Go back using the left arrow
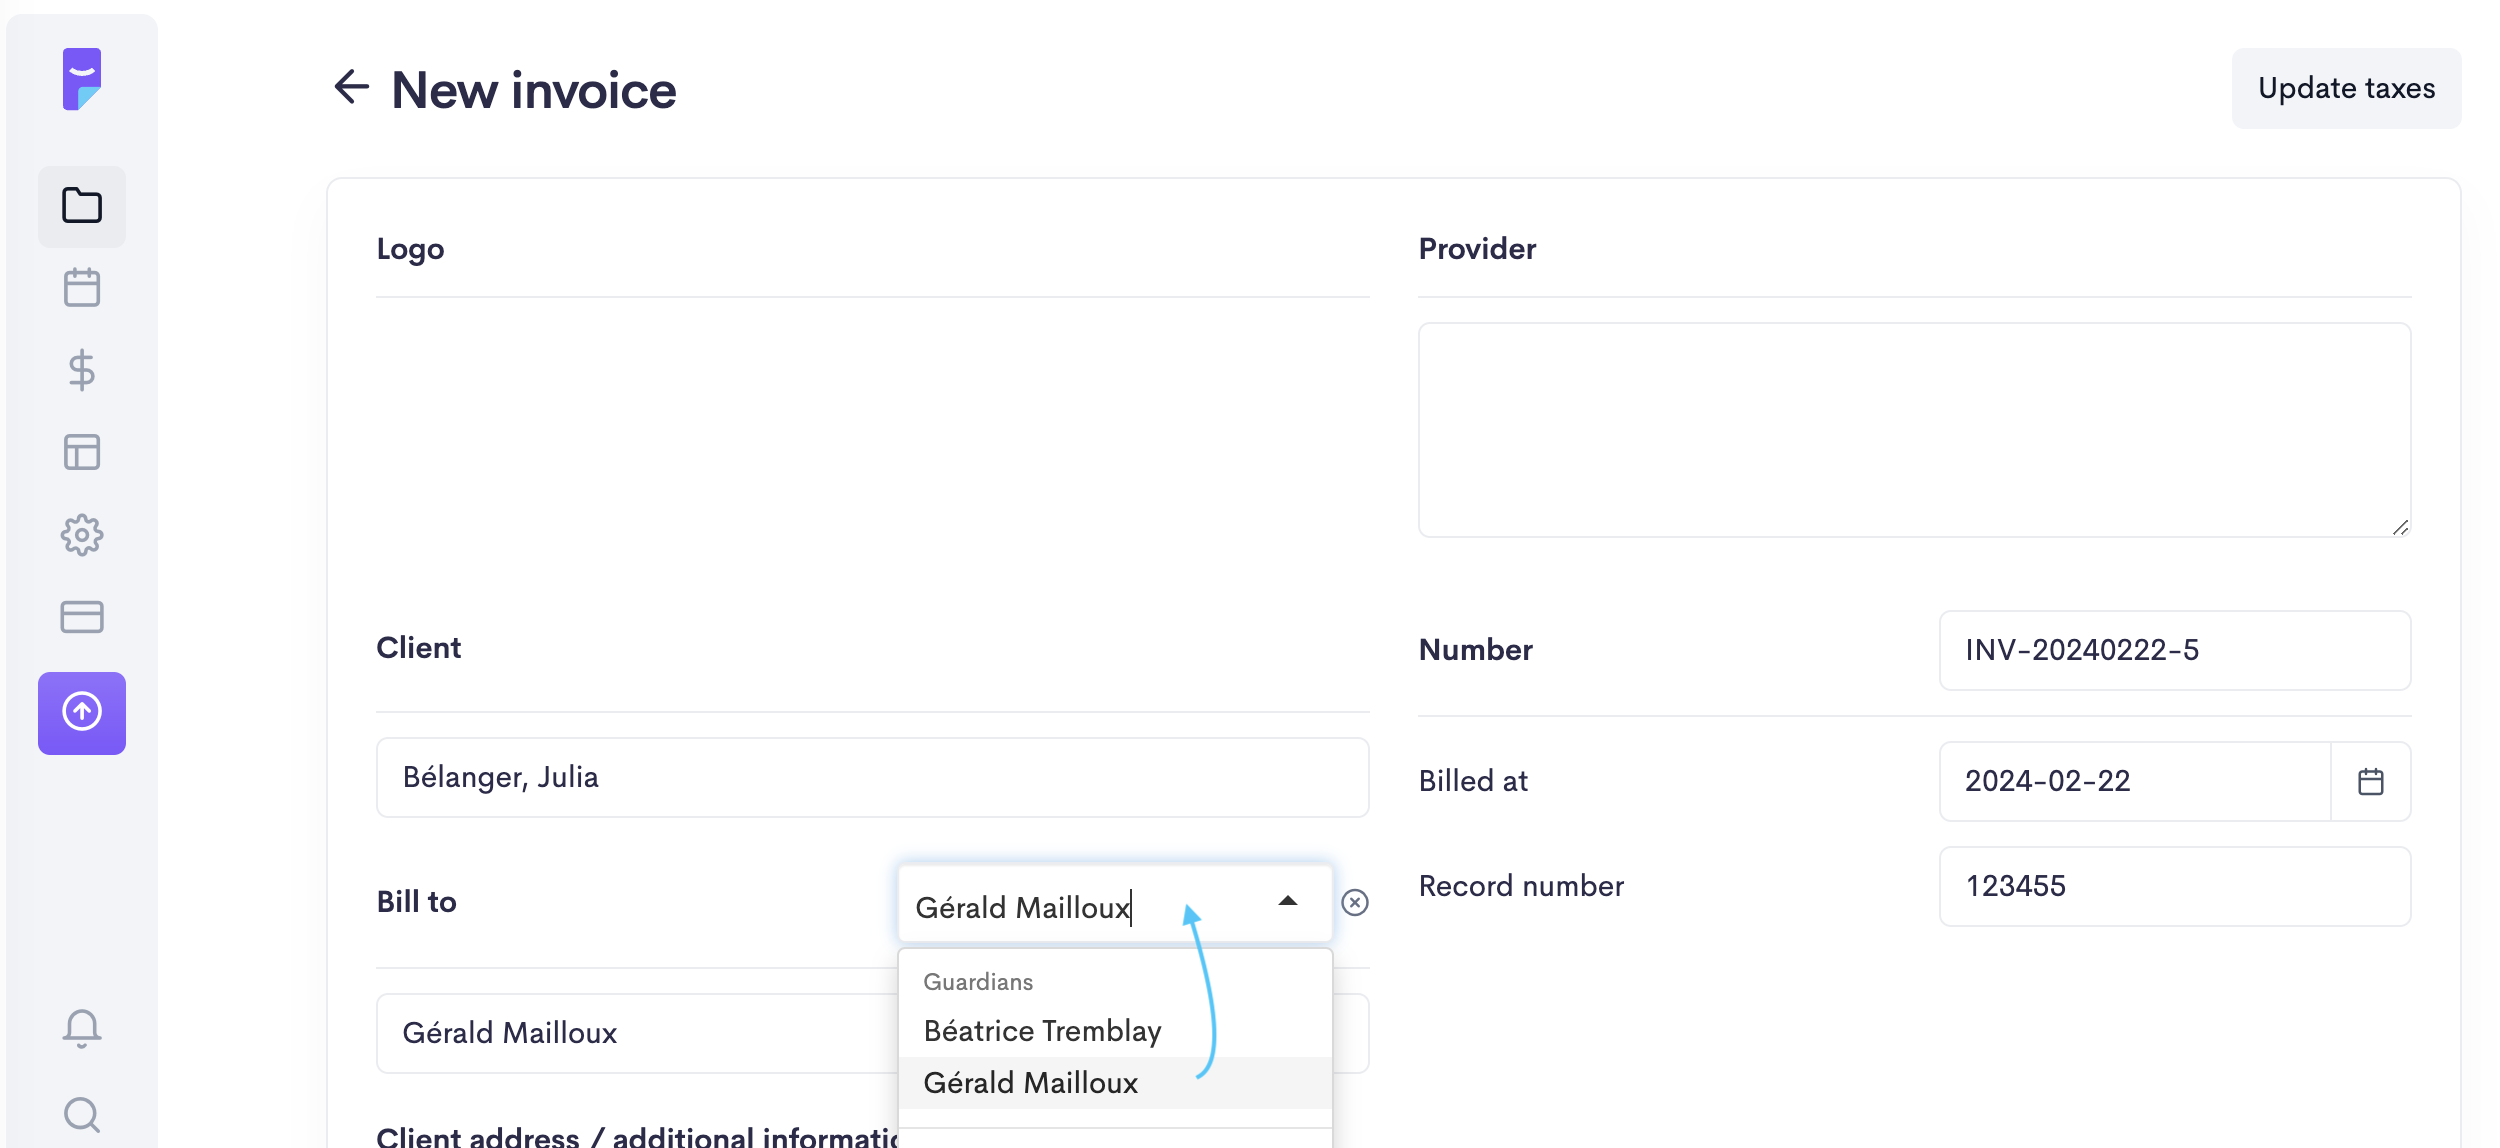 pos(351,87)
